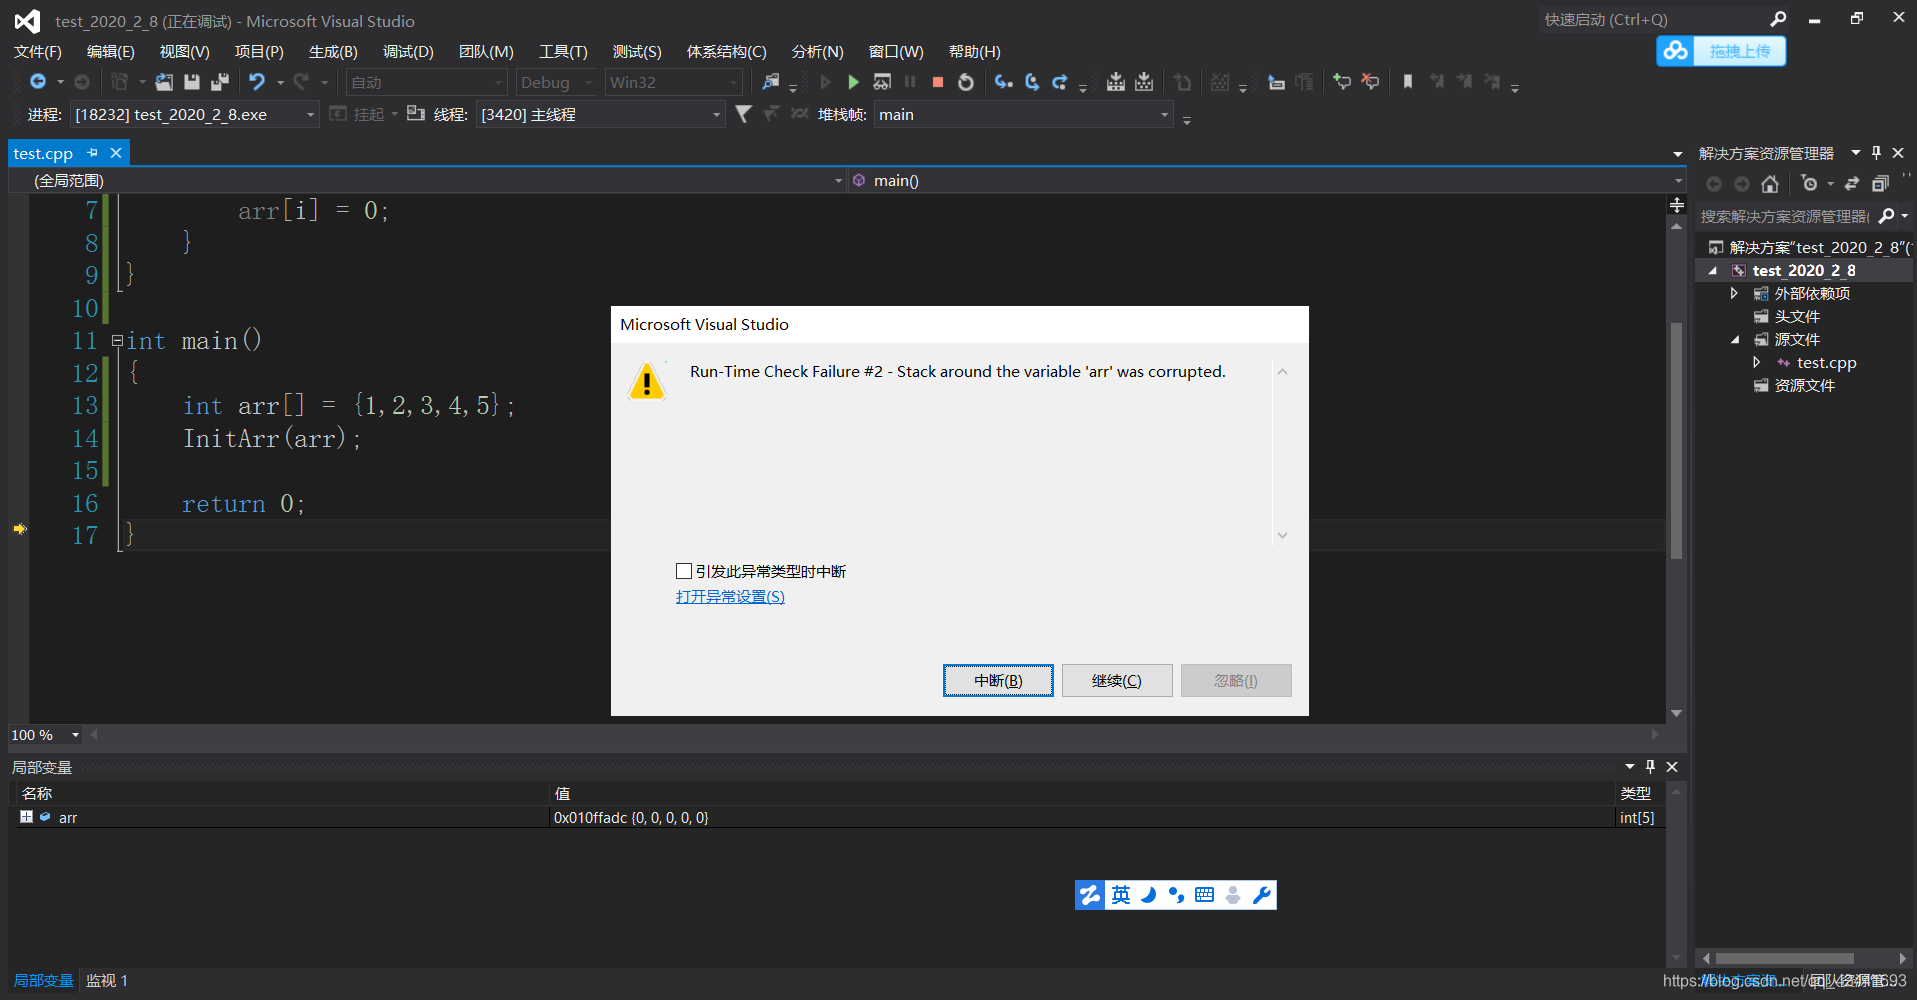Open the File (文件) menu

tap(38, 51)
